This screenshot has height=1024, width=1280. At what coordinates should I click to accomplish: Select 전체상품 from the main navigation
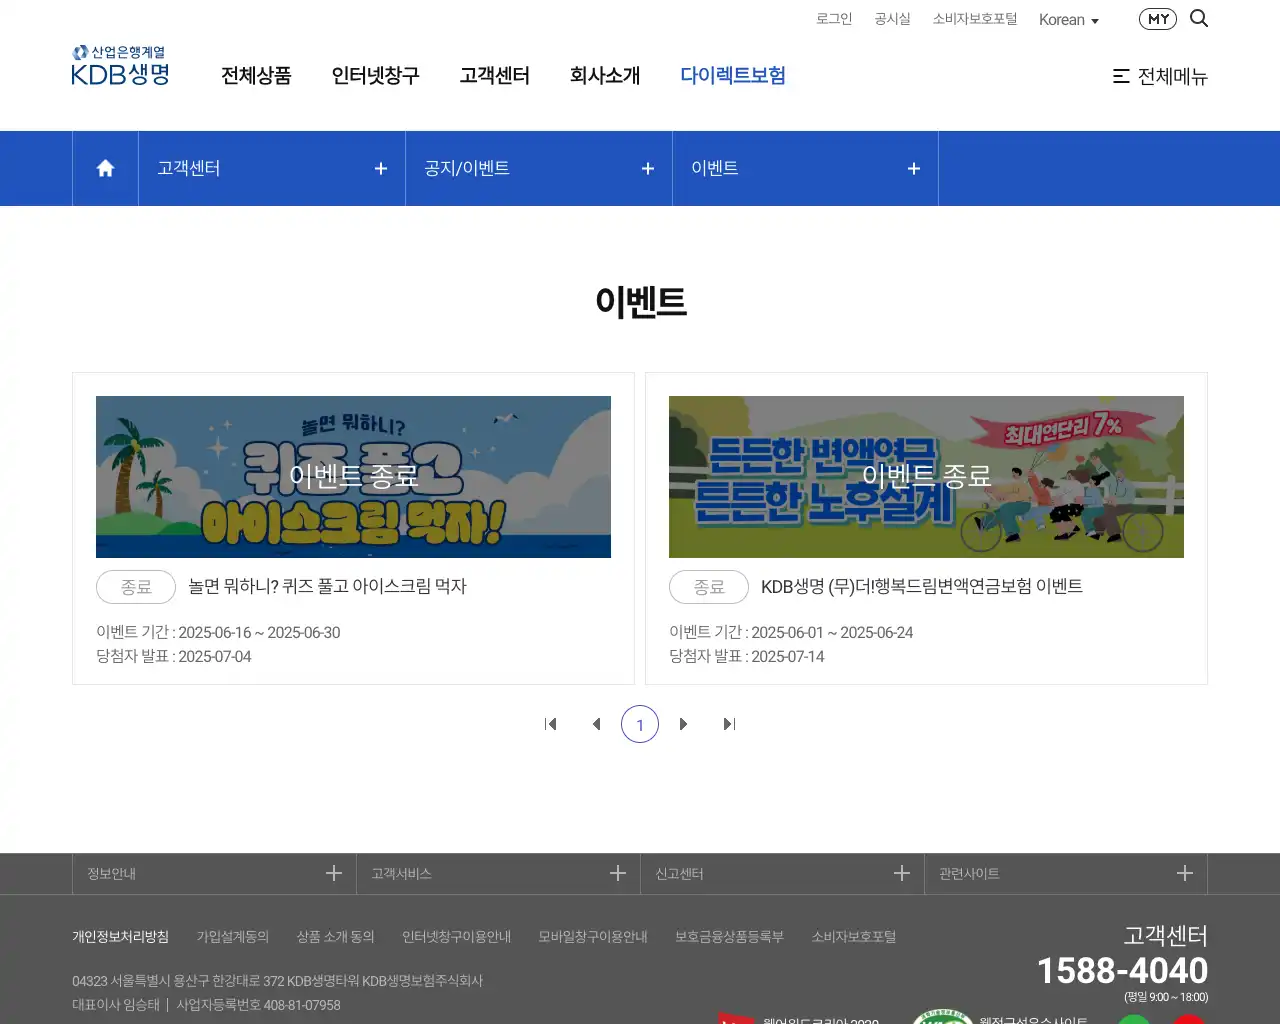(x=256, y=76)
